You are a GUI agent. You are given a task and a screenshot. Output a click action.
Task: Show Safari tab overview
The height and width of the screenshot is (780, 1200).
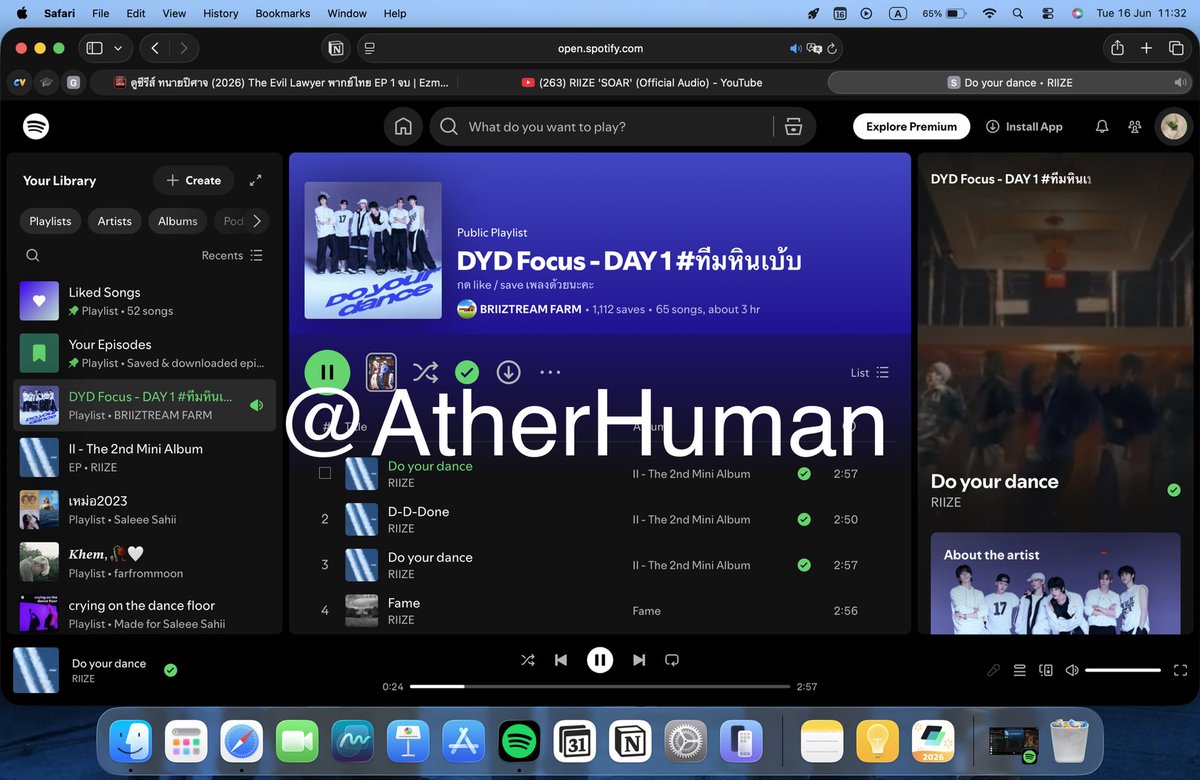(x=1176, y=48)
